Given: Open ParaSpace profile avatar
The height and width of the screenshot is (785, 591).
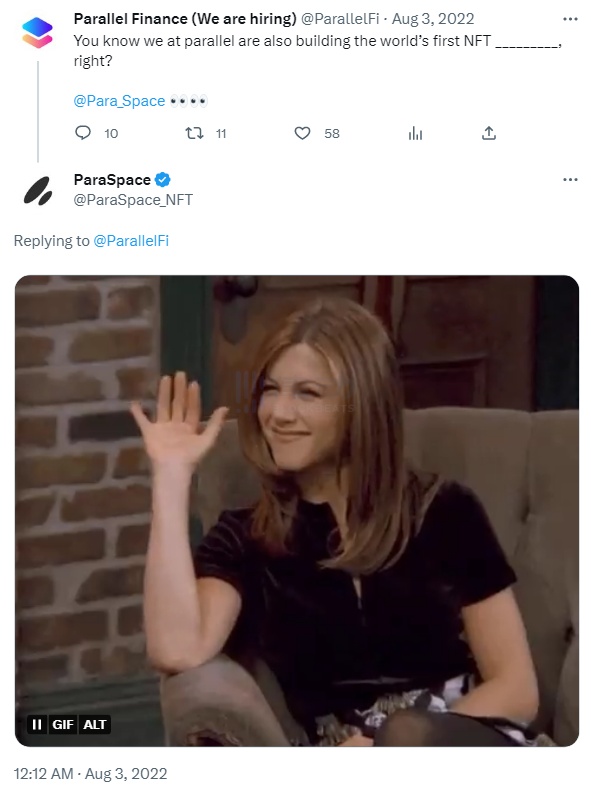Looking at the screenshot, I should 38,191.
